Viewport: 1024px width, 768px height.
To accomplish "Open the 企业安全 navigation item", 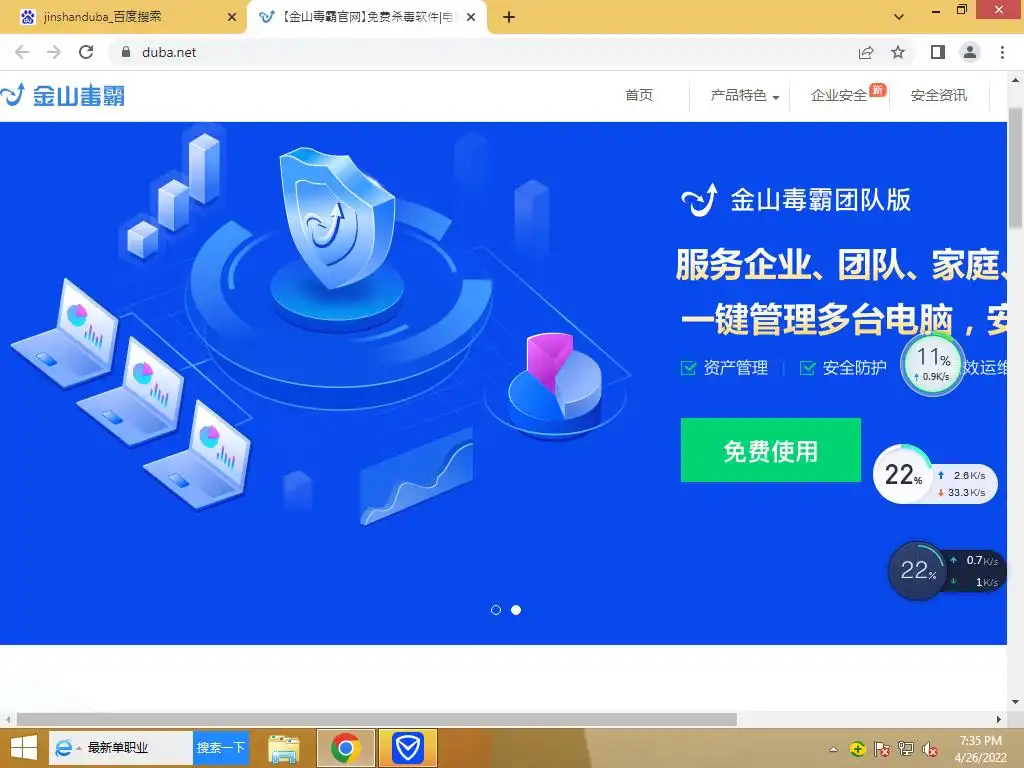I will (839, 95).
